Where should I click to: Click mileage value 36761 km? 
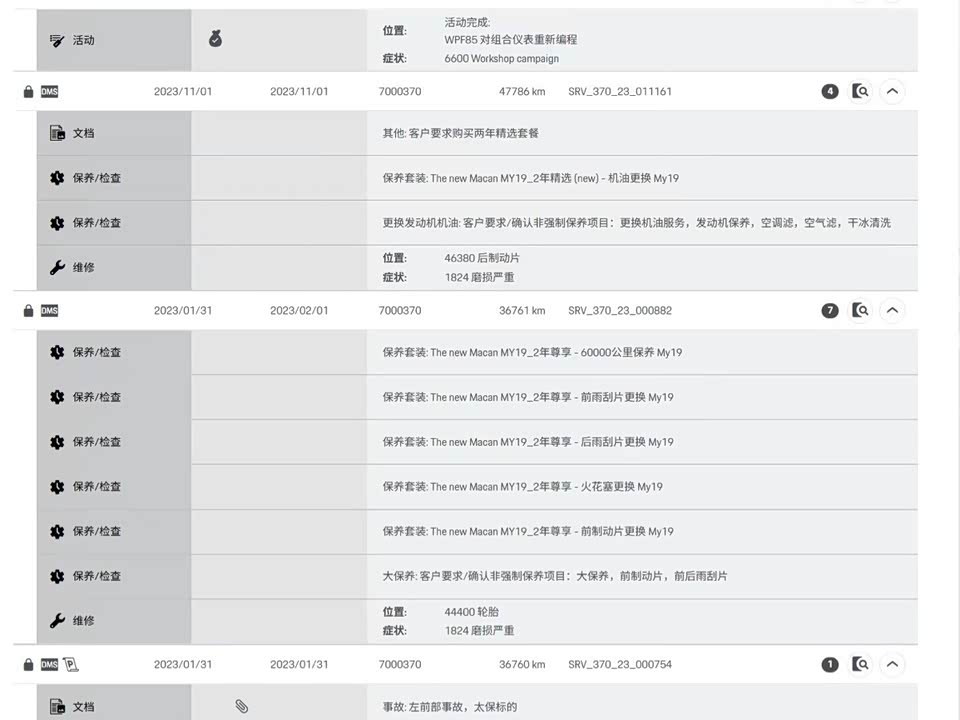522,310
